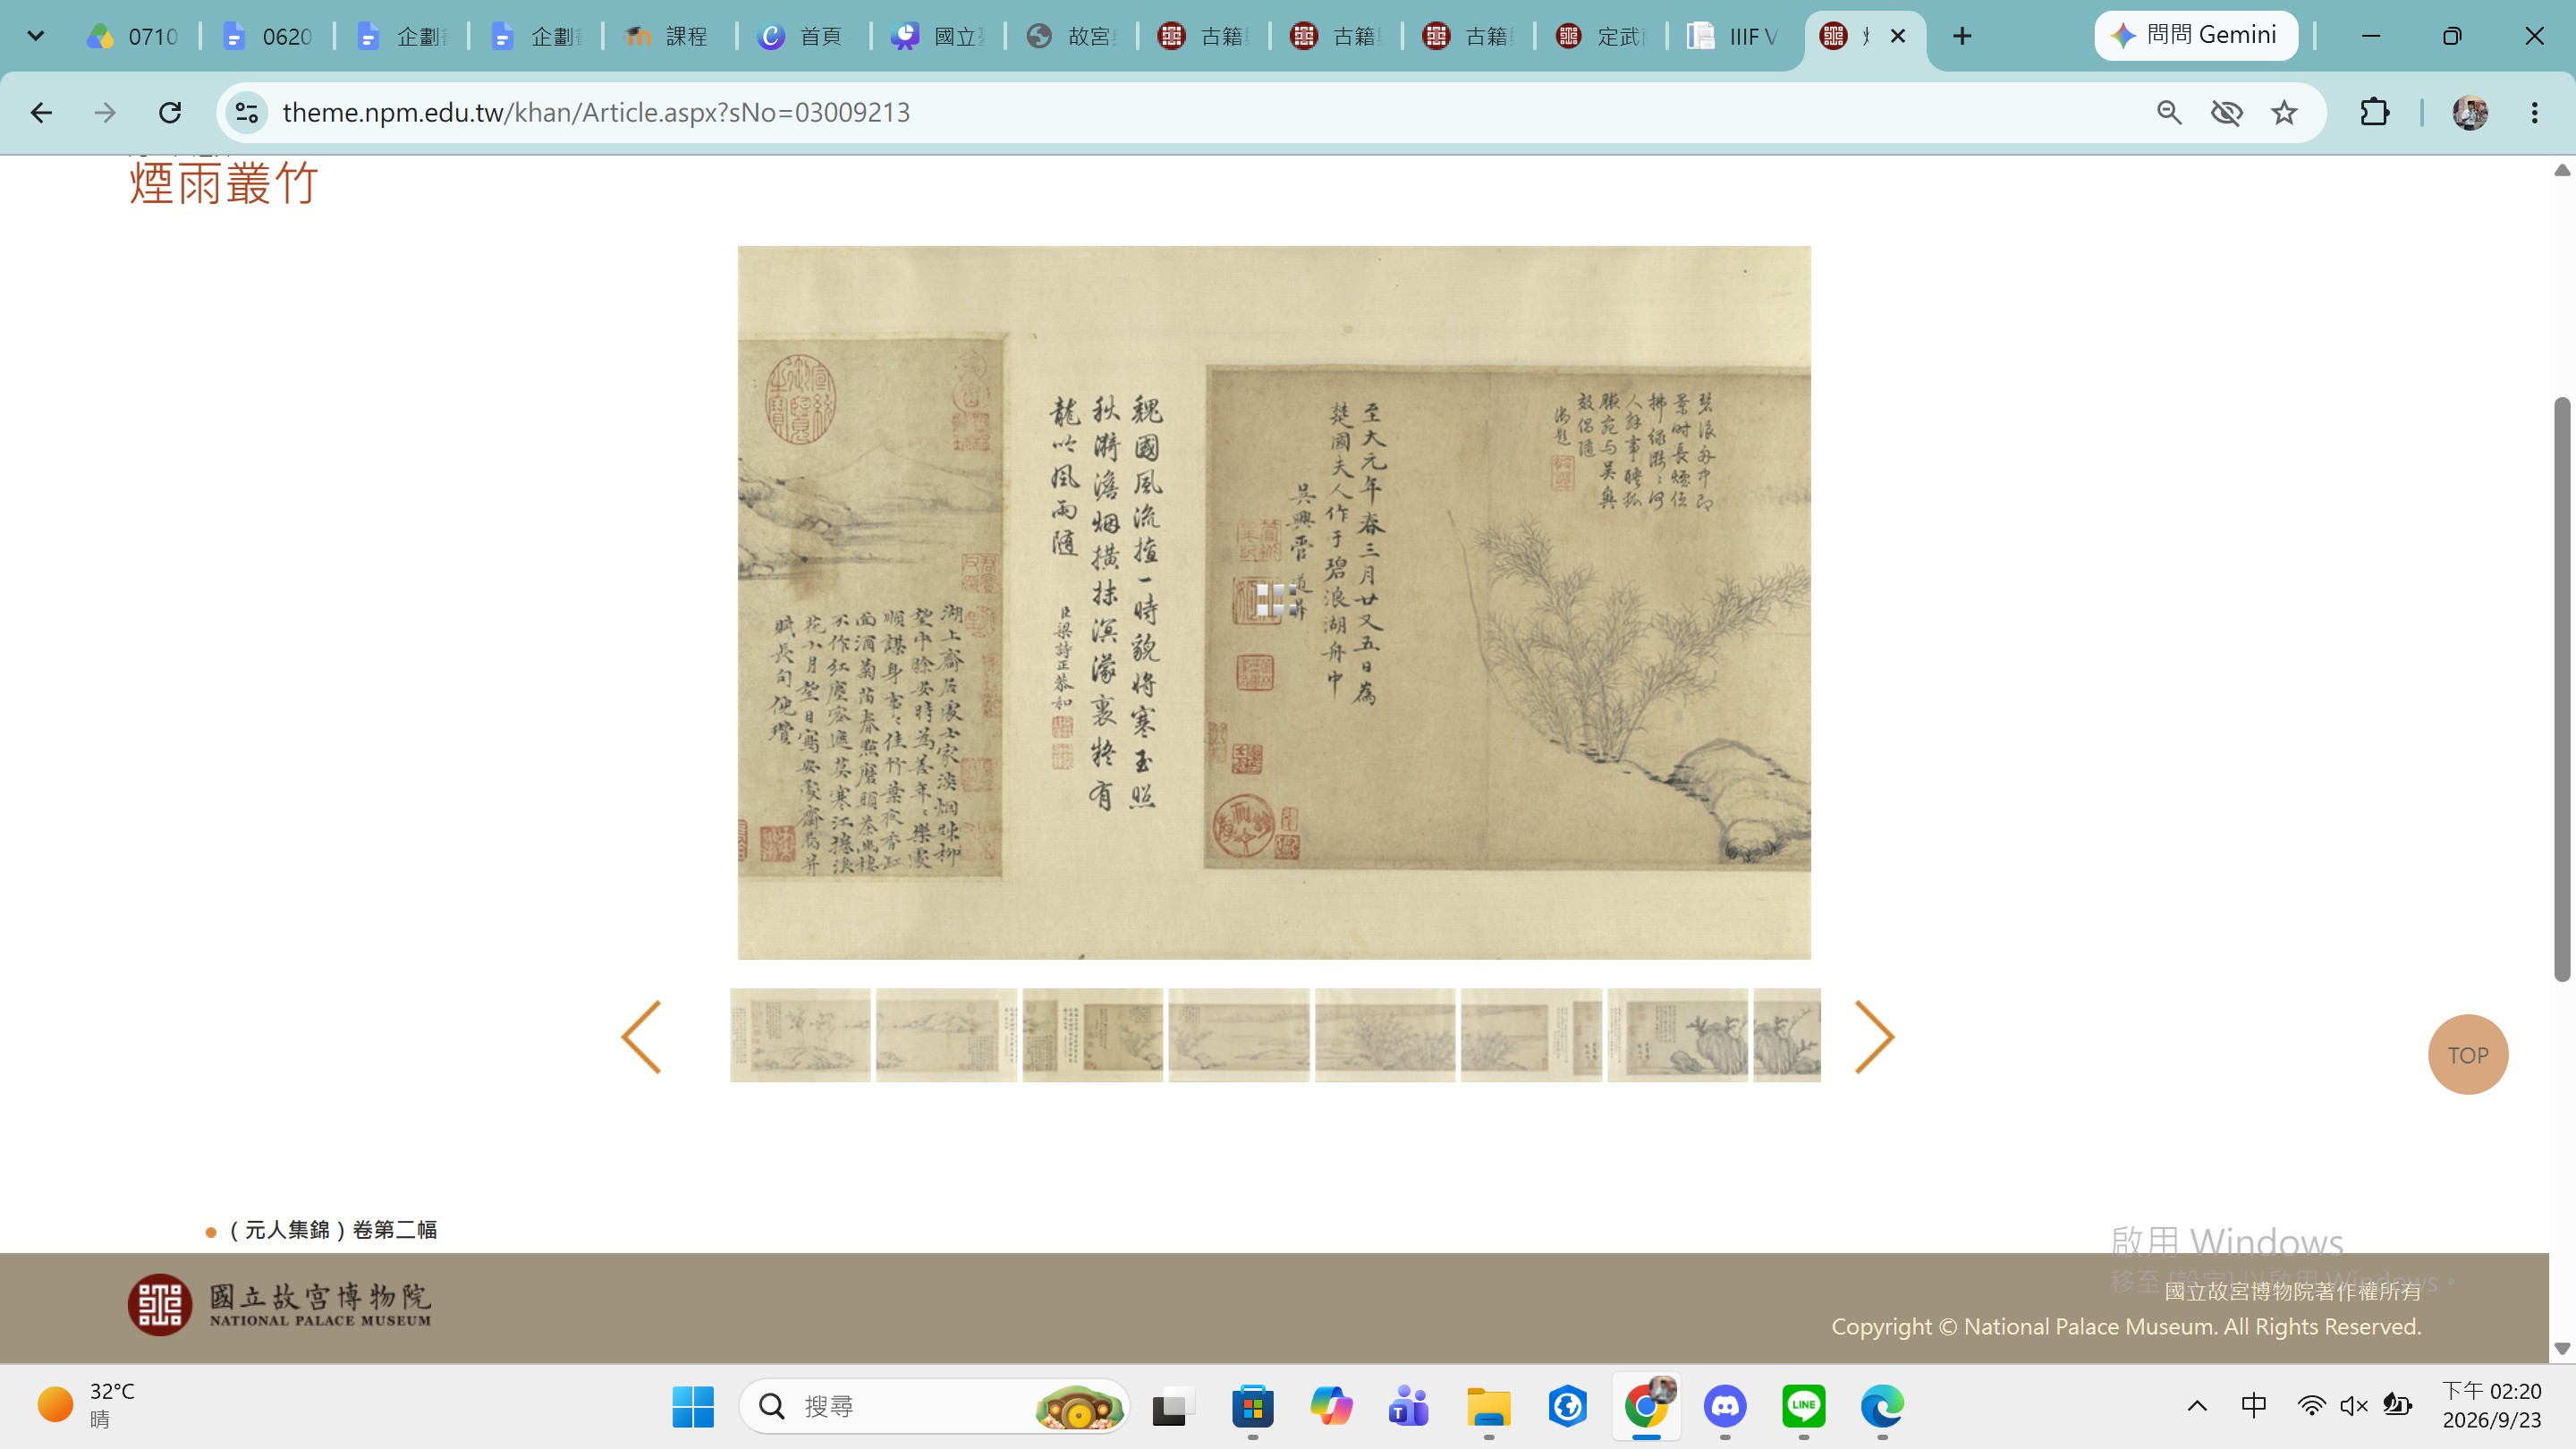Screen dimensions: 2576x1449
Task: Click the National Palace Museum logo
Action: point(279,1304)
